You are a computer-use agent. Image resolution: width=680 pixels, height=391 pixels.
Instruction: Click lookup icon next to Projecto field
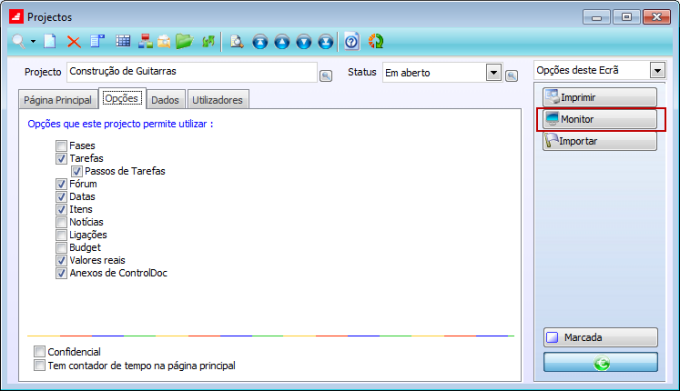click(x=326, y=76)
